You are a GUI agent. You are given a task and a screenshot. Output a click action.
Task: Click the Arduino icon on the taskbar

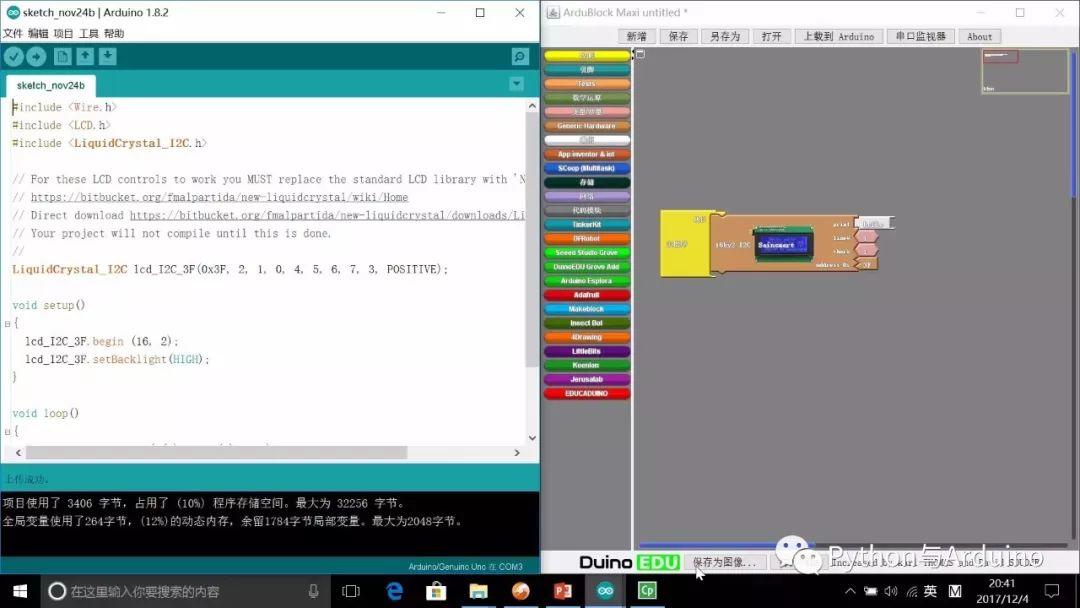click(x=605, y=591)
